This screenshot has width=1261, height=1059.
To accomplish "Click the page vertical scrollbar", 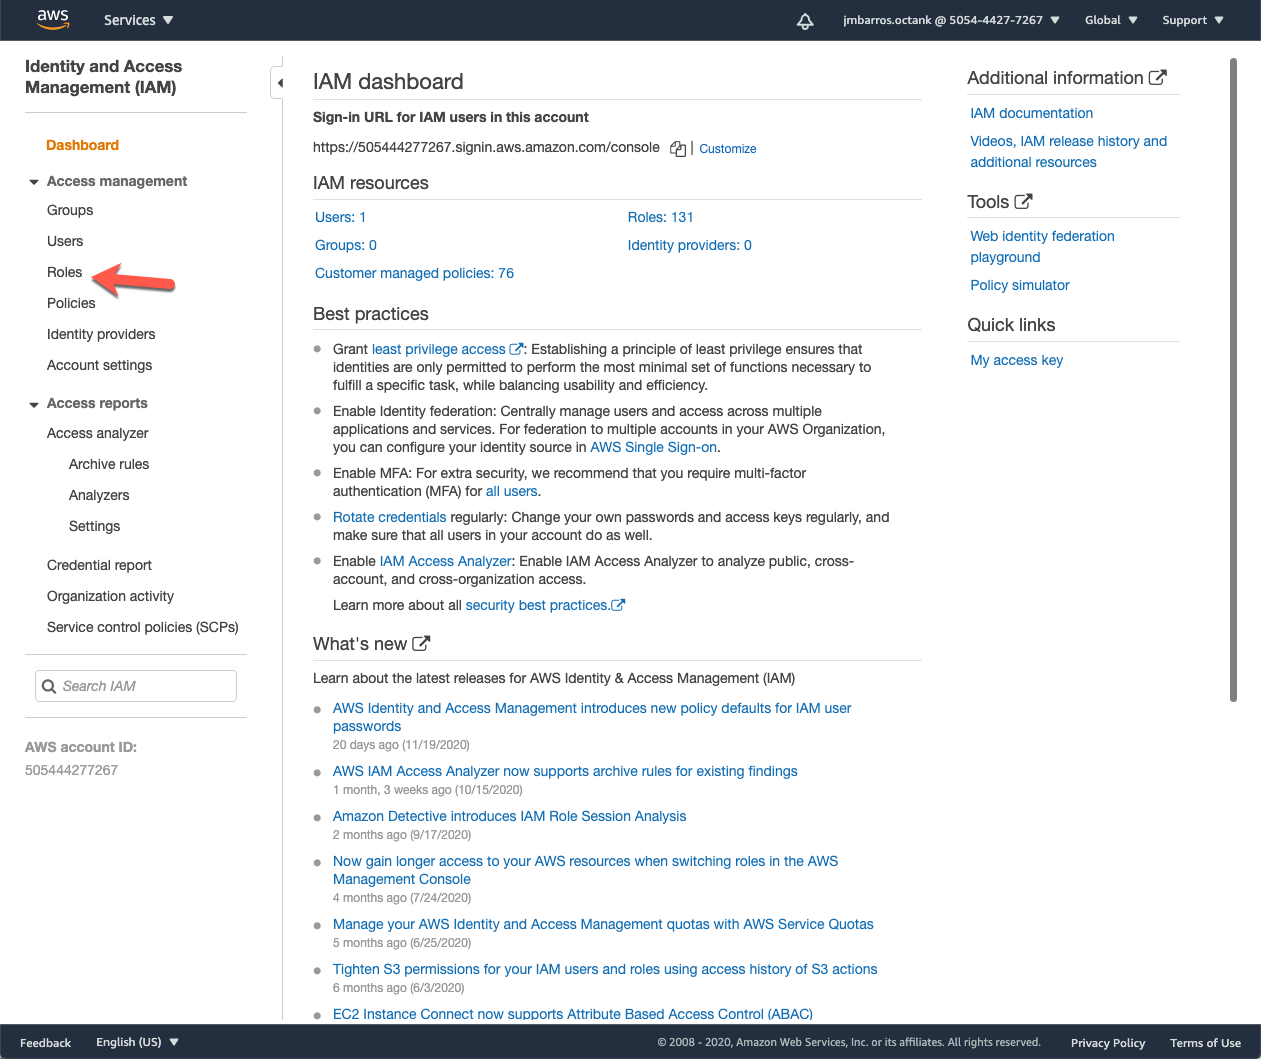I will pyautogui.click(x=1233, y=380).
